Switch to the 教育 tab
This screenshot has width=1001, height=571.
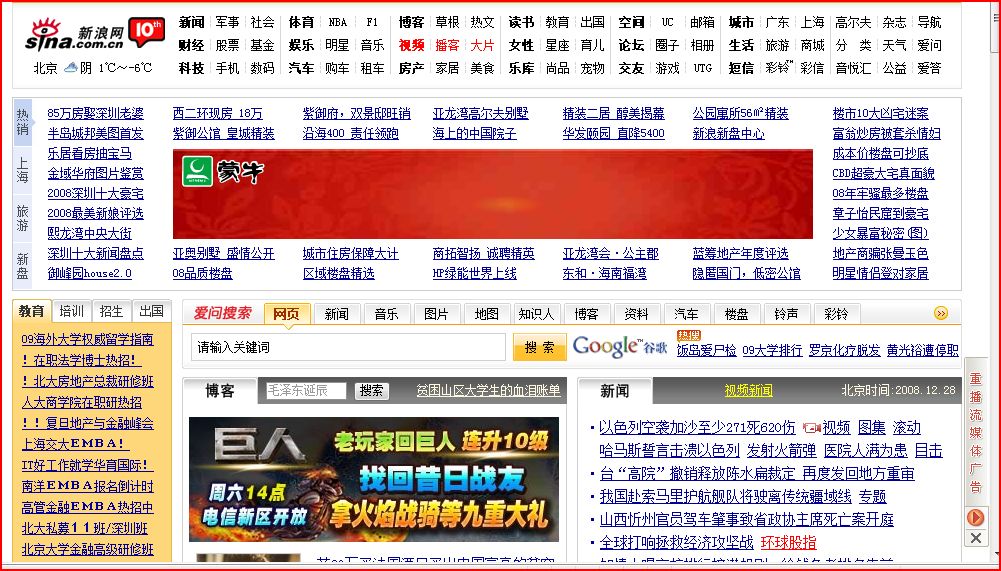coord(31,311)
